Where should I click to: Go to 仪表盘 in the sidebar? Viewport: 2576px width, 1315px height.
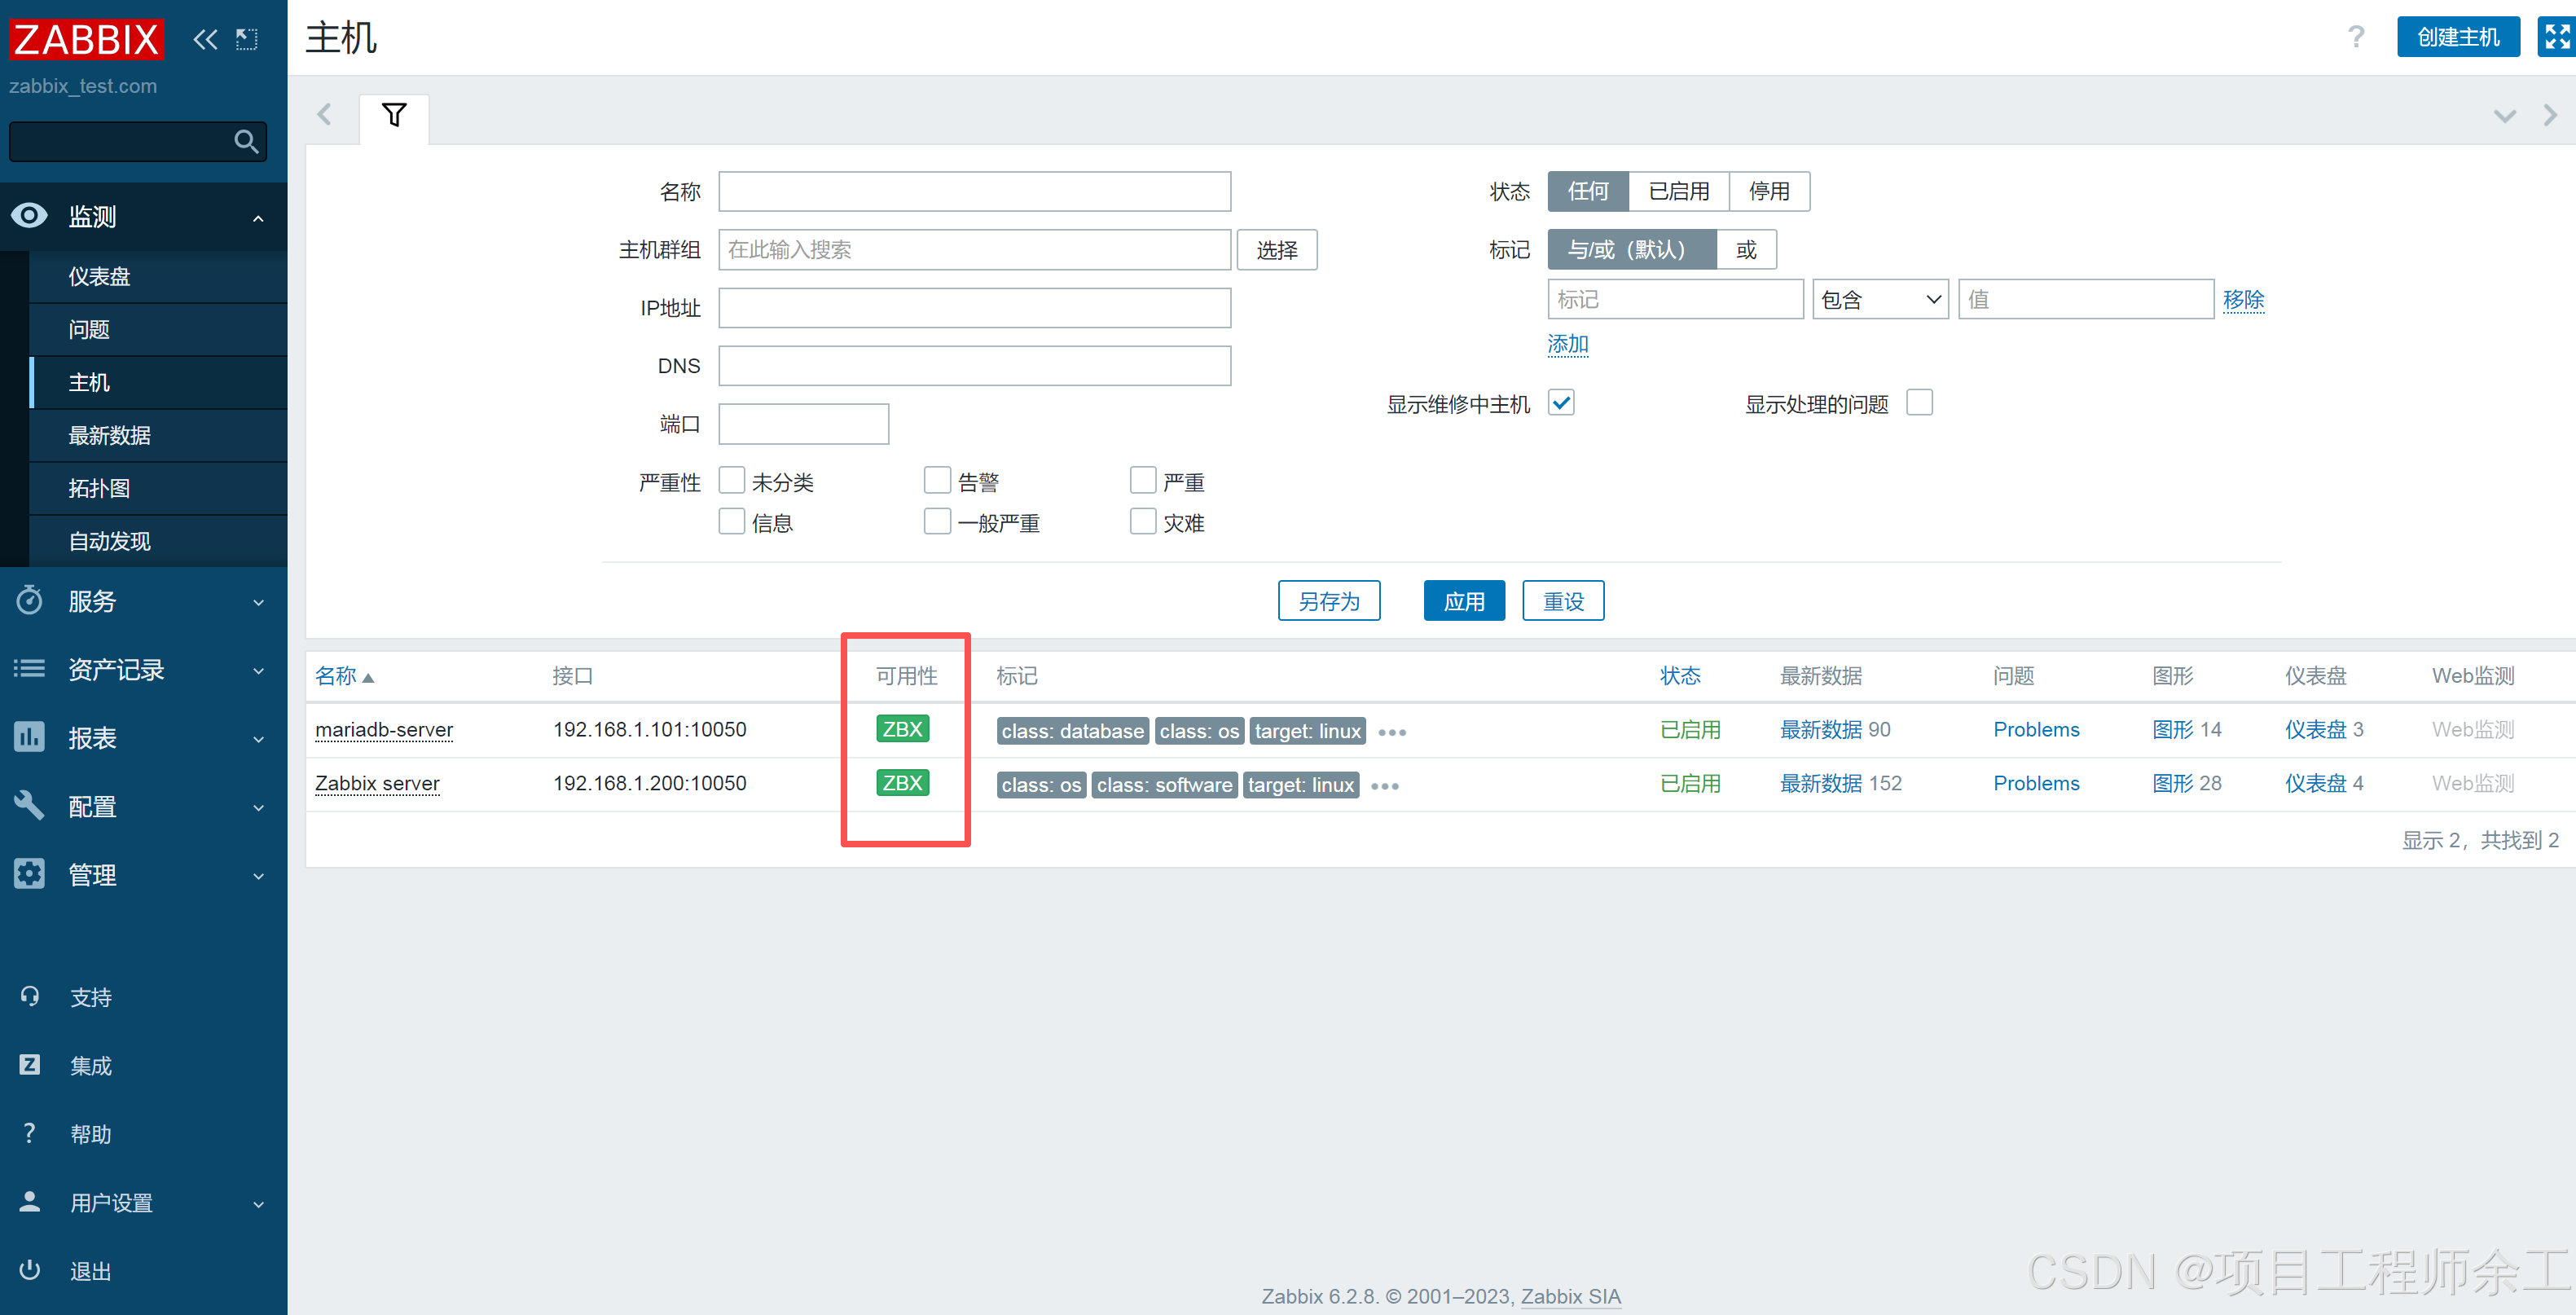(x=100, y=276)
